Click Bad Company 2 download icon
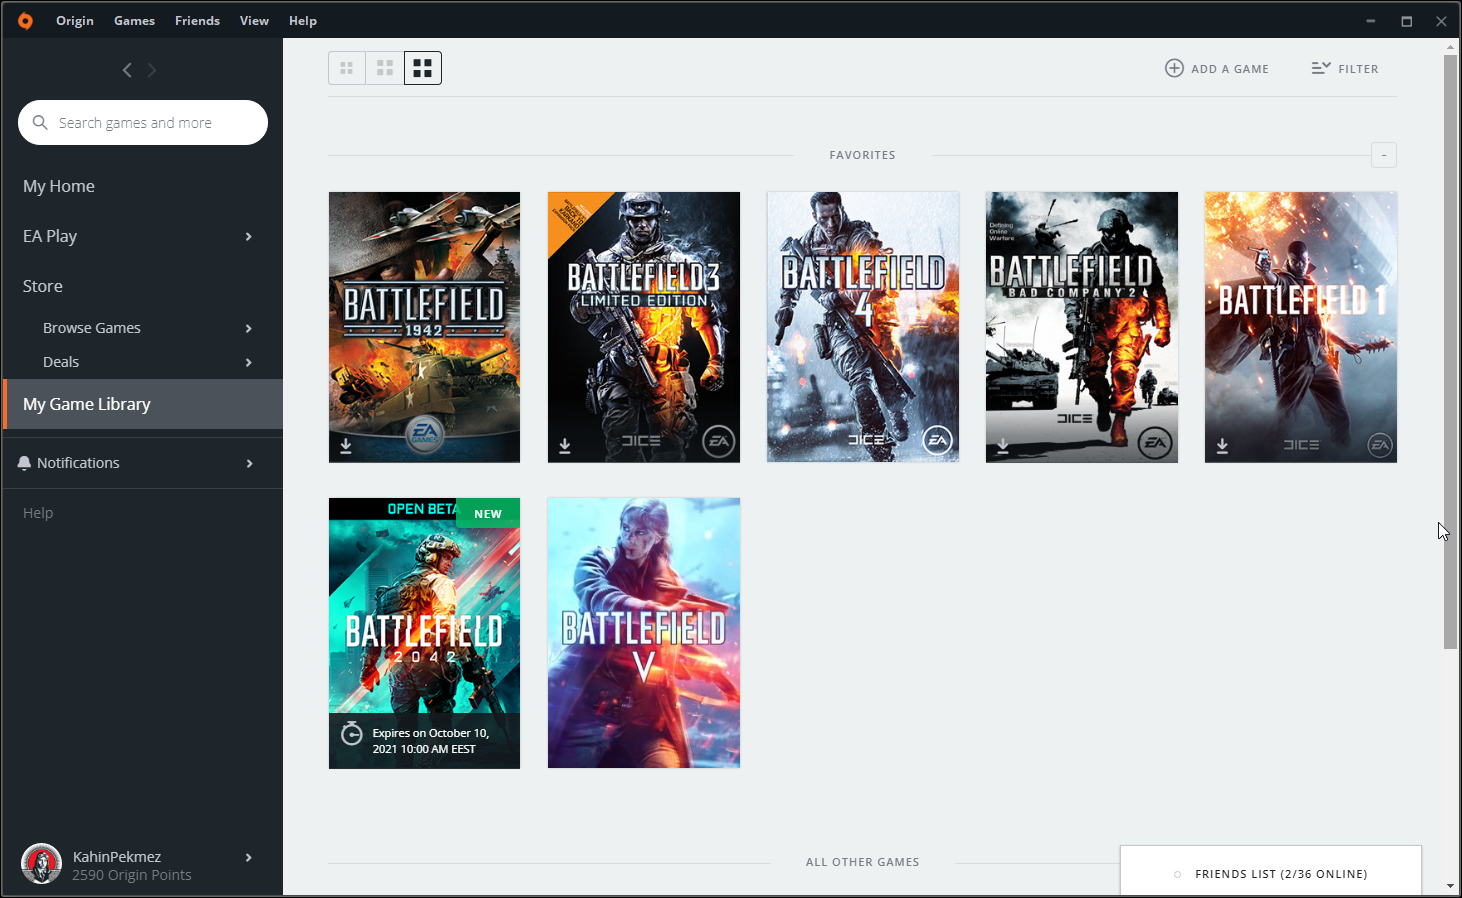Image resolution: width=1462 pixels, height=898 pixels. point(1003,446)
